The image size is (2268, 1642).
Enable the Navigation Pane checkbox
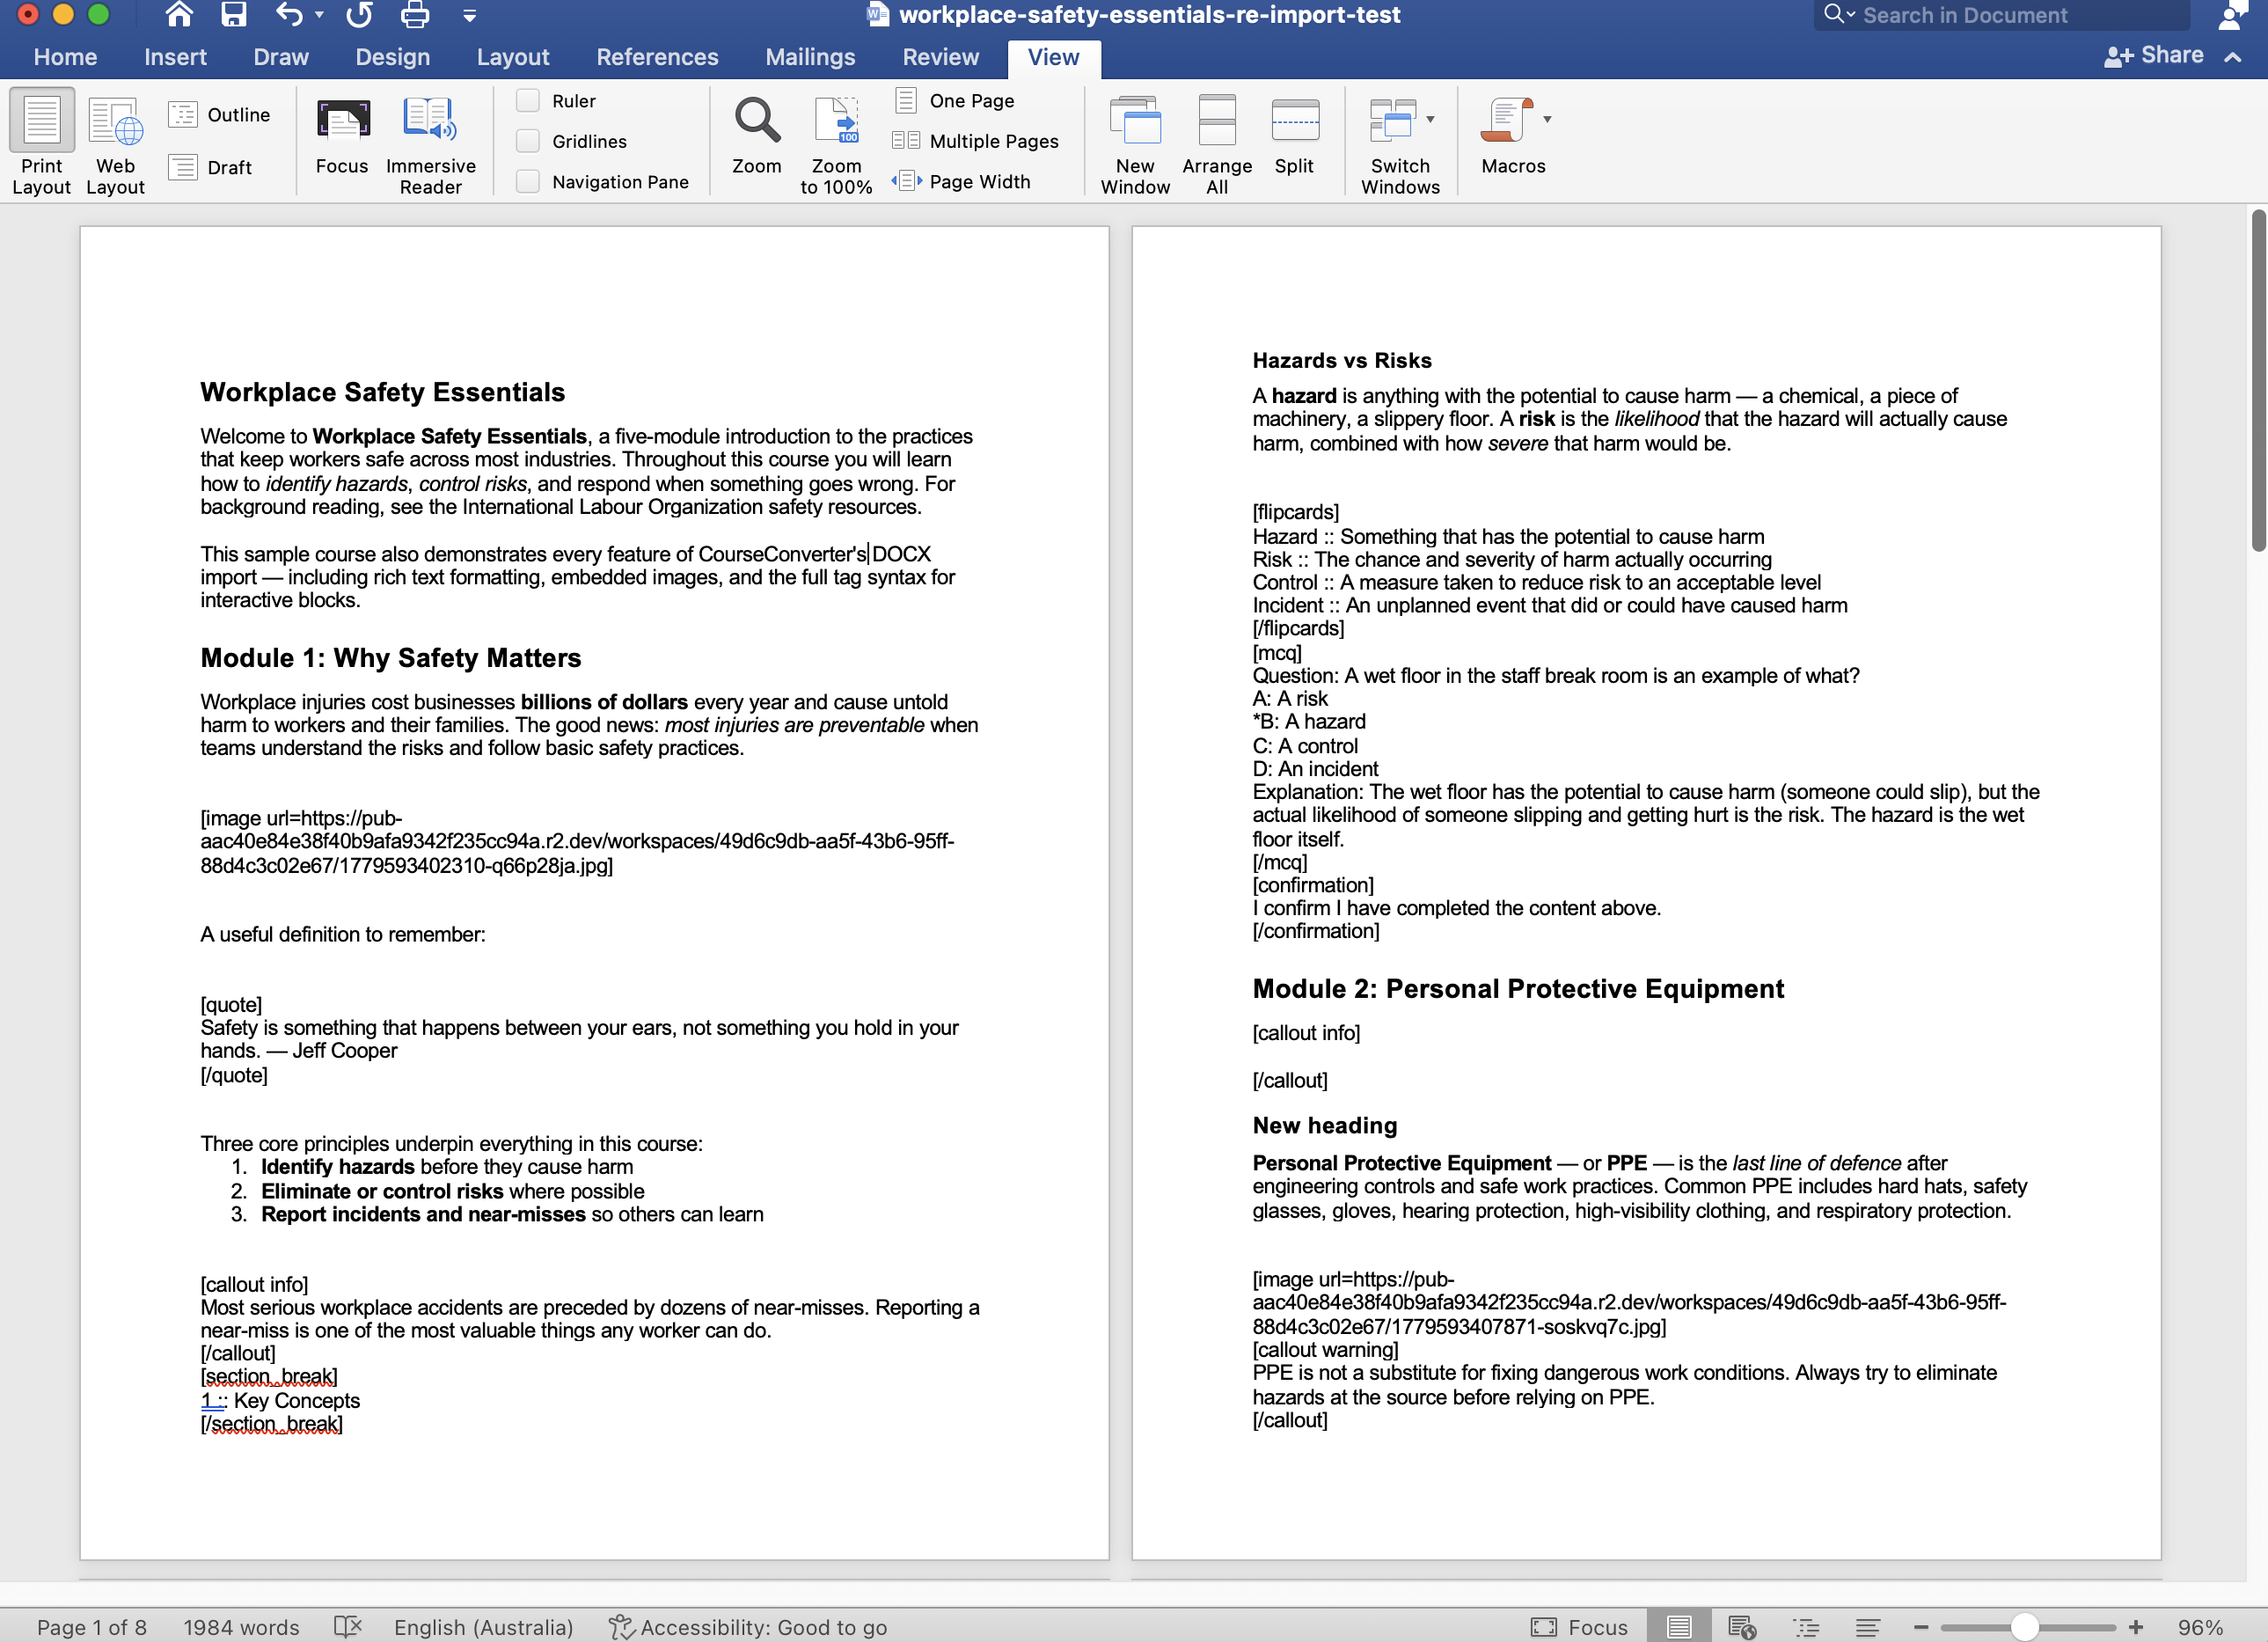[x=527, y=181]
